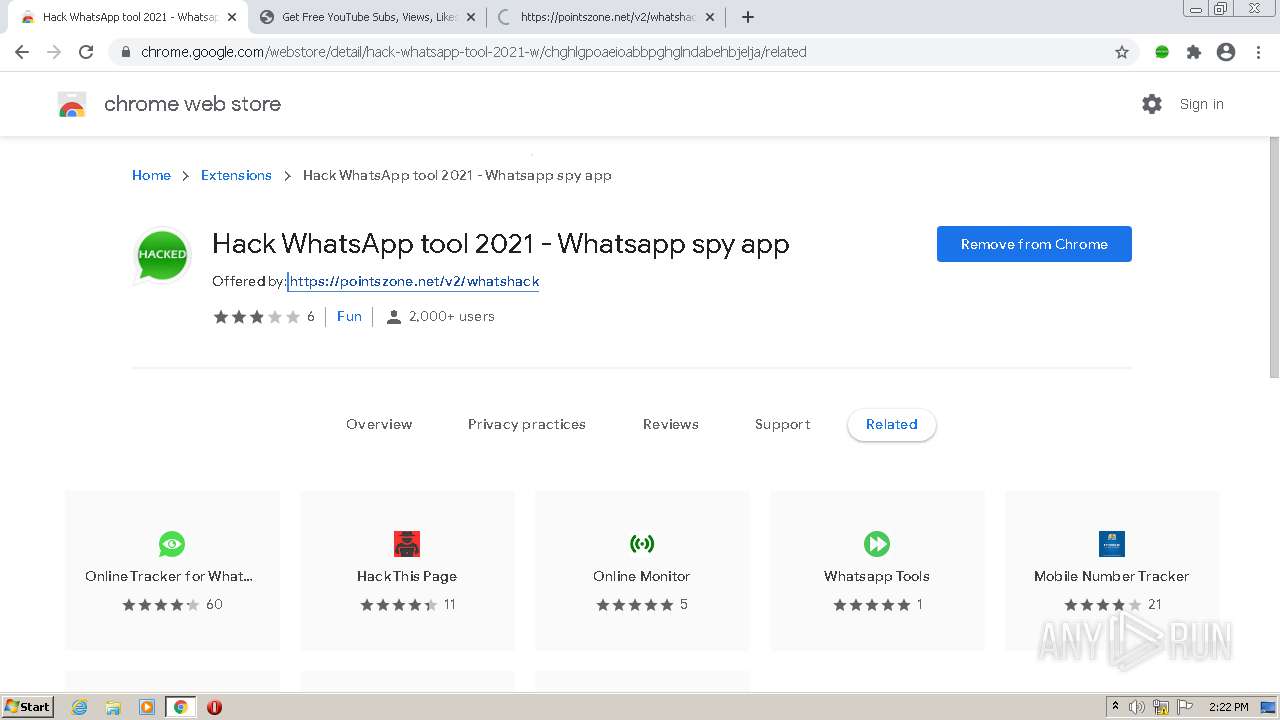Open the green extension icon in the toolbar

(1162, 52)
